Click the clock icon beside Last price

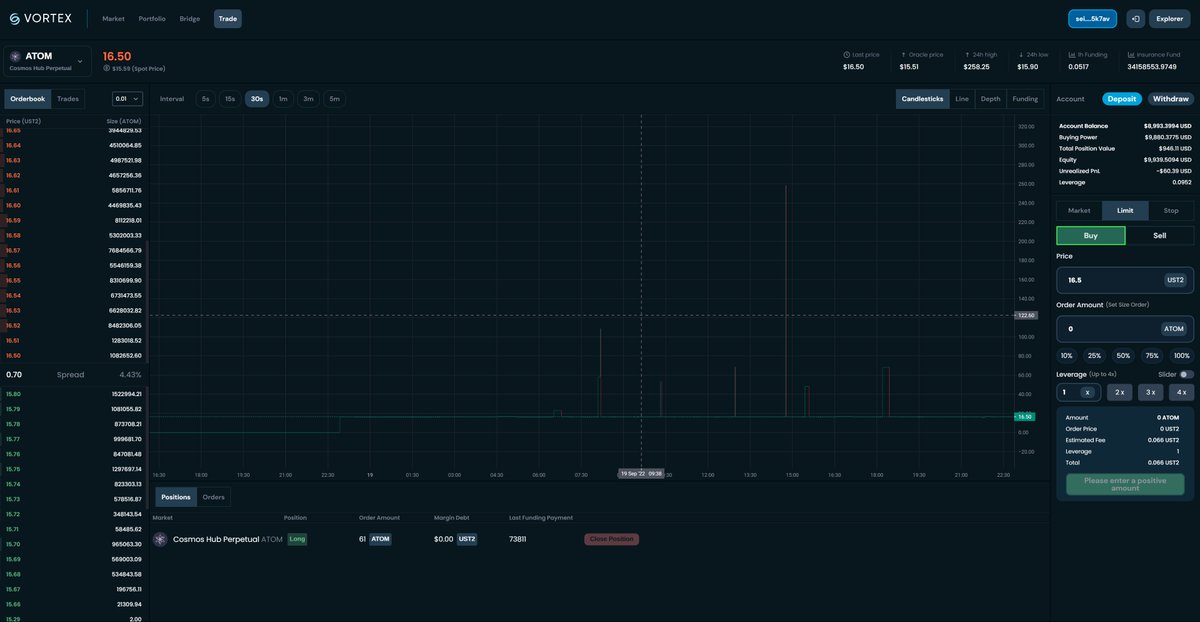pyautogui.click(x=846, y=55)
